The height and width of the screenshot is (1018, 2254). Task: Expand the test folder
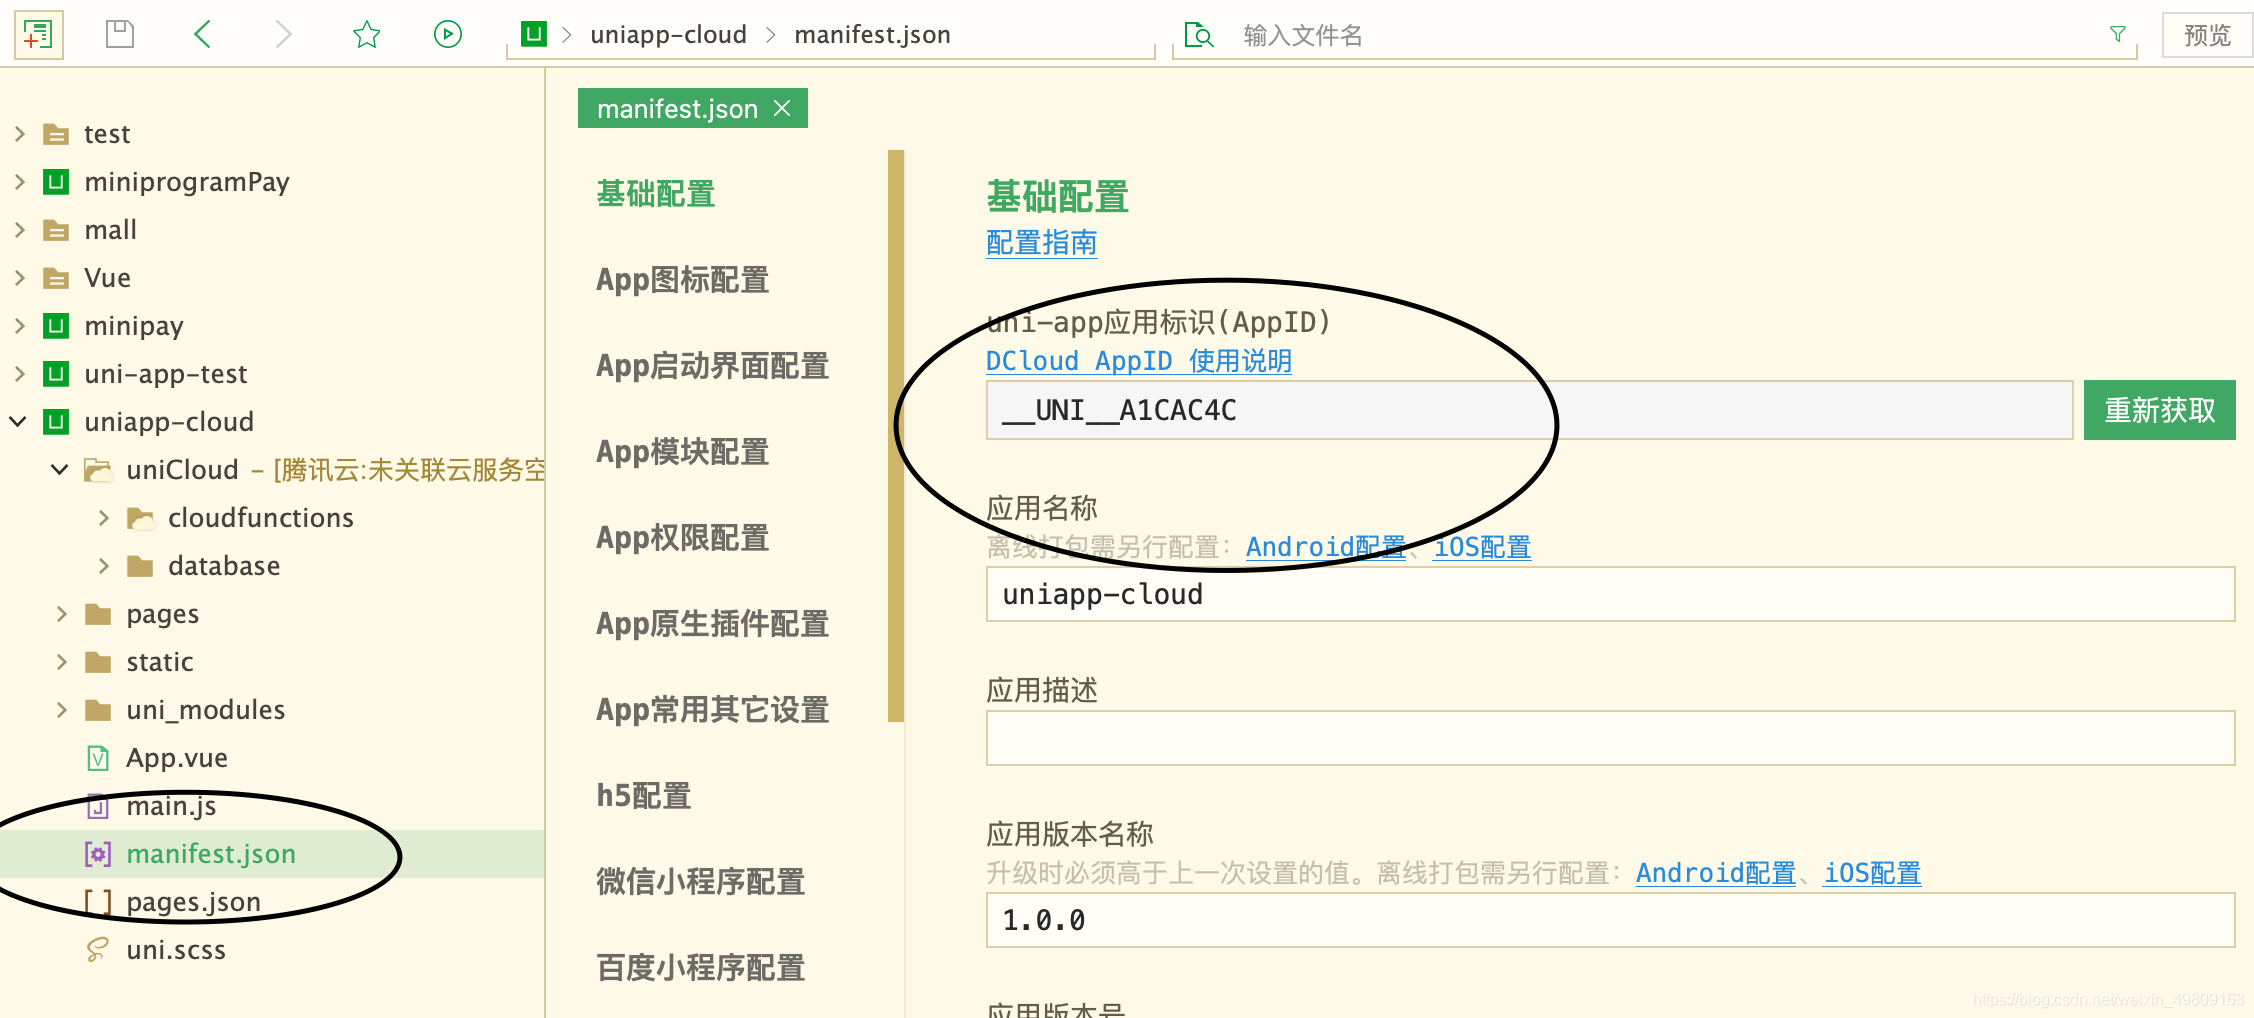click(19, 134)
